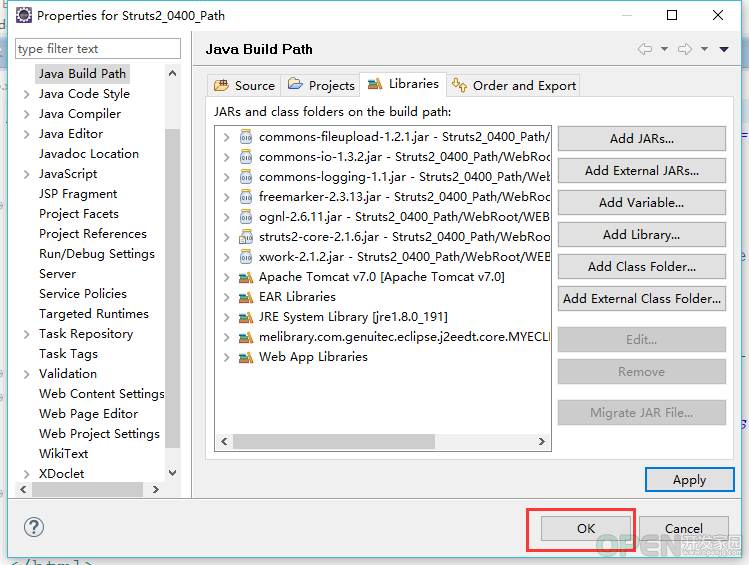Click the melibrary MyEclipse library icon
749x565 pixels.
pyautogui.click(x=246, y=338)
